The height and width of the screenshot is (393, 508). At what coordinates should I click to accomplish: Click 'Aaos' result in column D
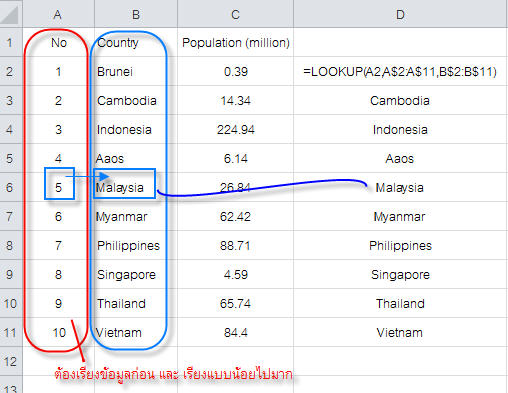click(401, 158)
